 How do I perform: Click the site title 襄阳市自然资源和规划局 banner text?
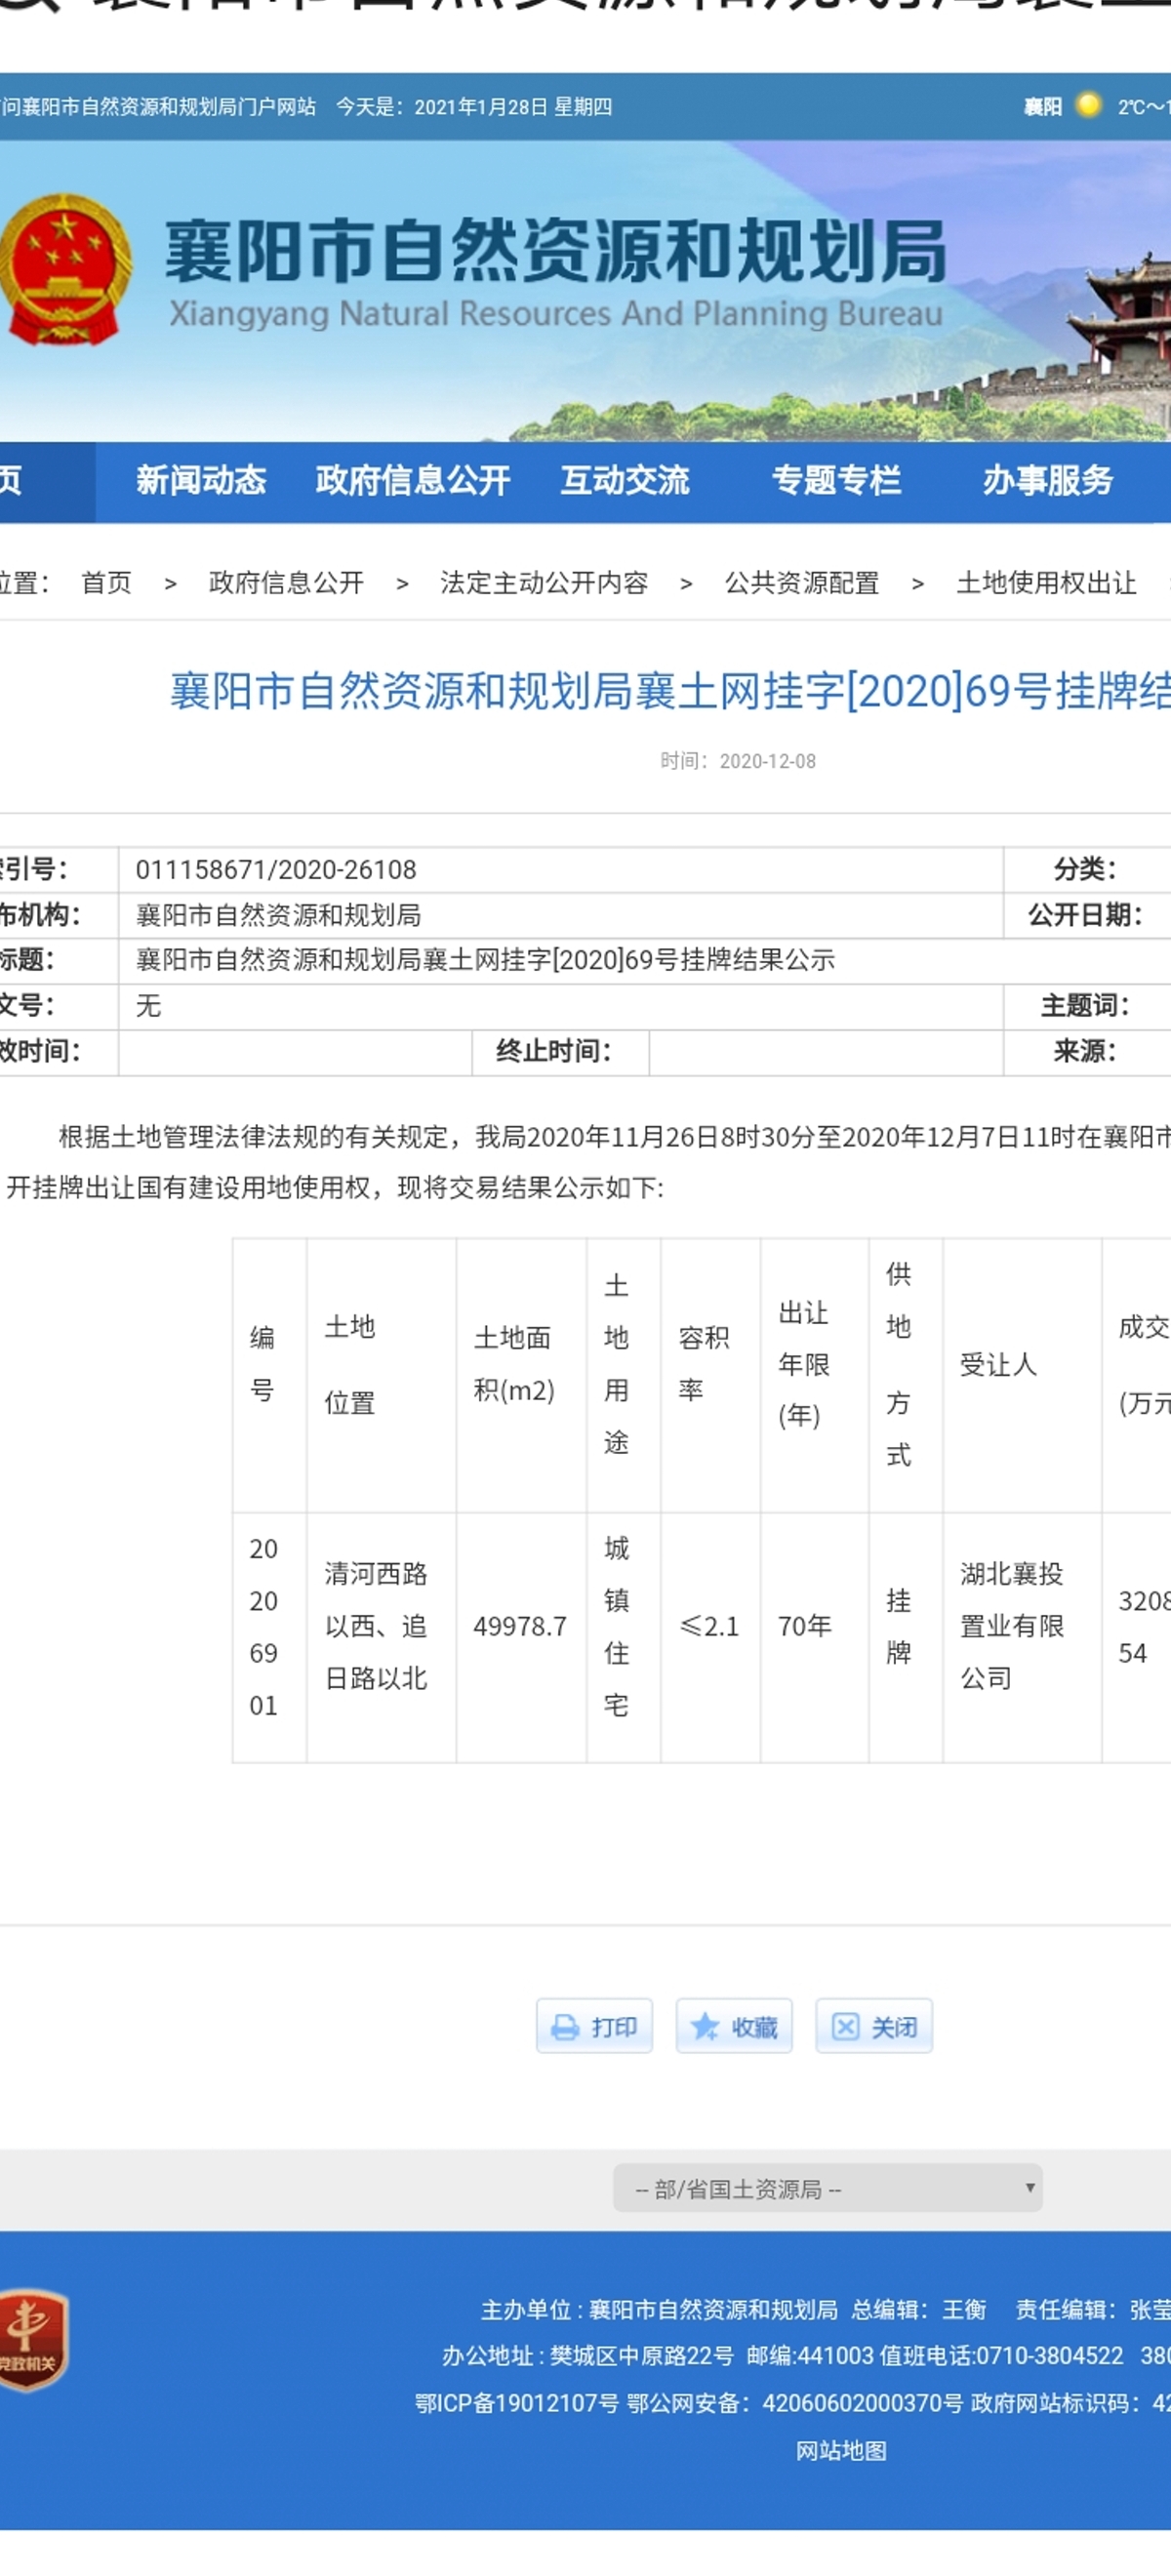click(556, 251)
